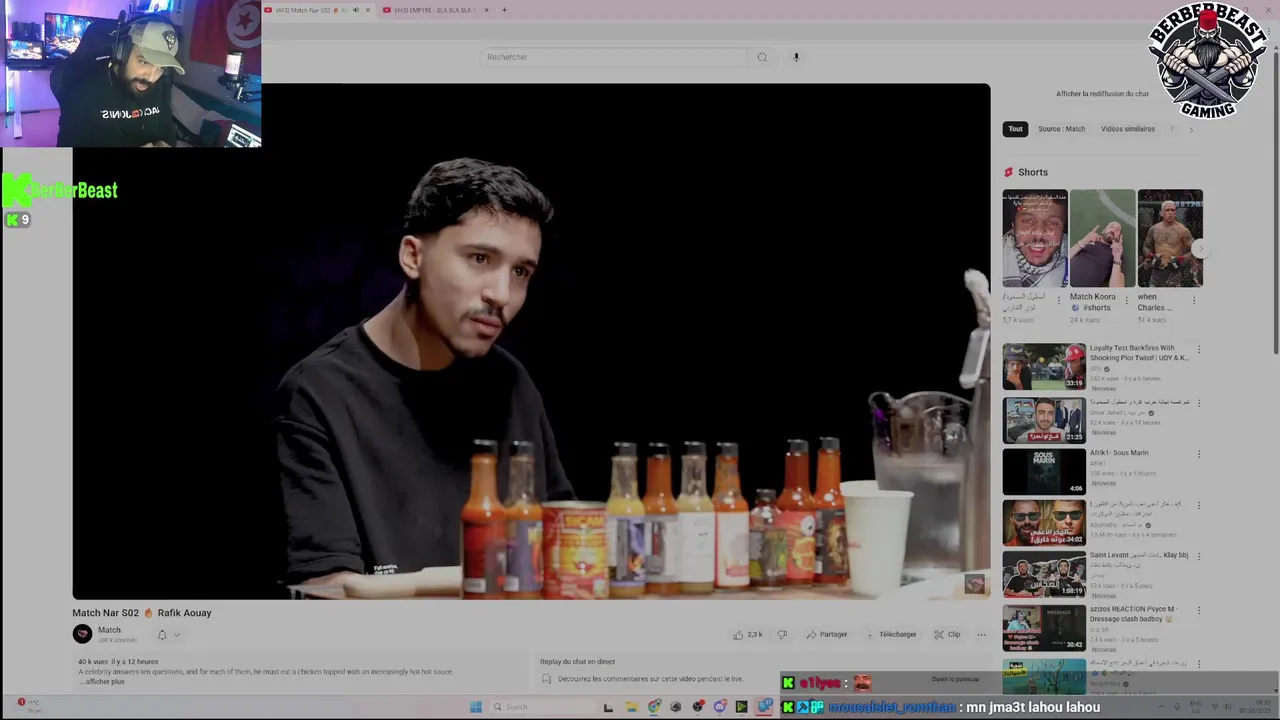Open the Windows Start button

click(x=476, y=707)
